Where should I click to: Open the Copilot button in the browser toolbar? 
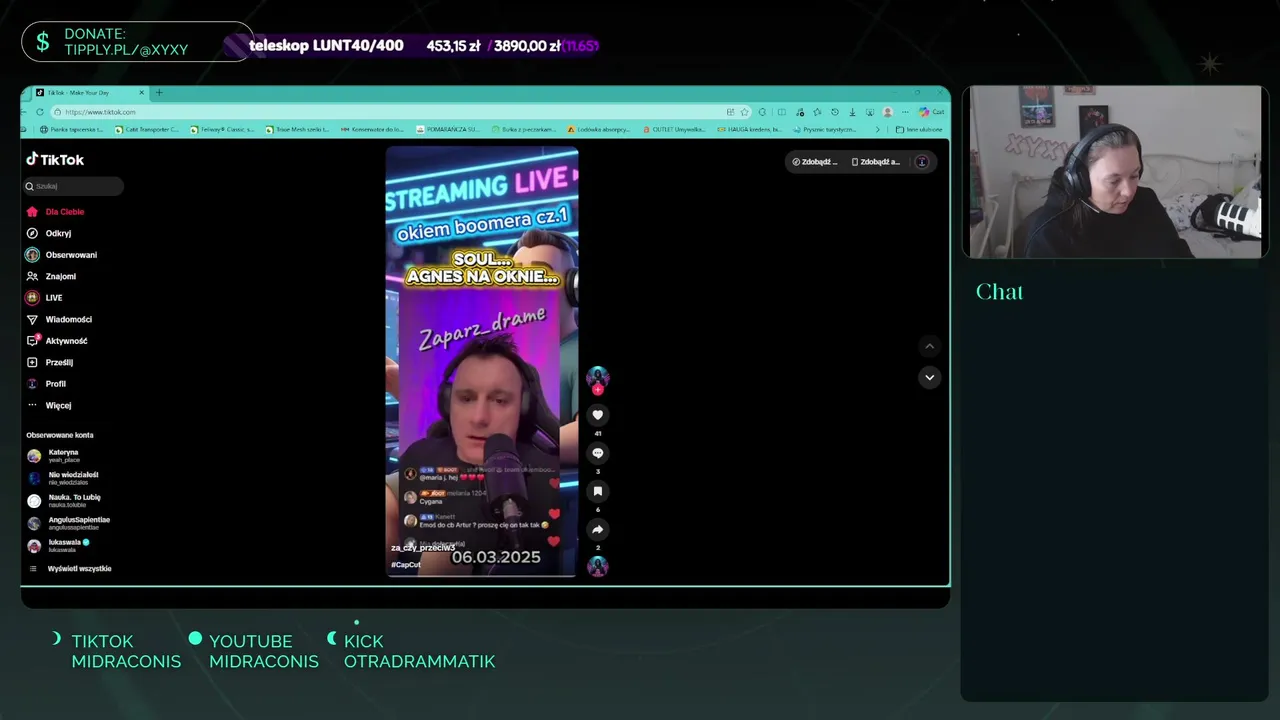(930, 112)
